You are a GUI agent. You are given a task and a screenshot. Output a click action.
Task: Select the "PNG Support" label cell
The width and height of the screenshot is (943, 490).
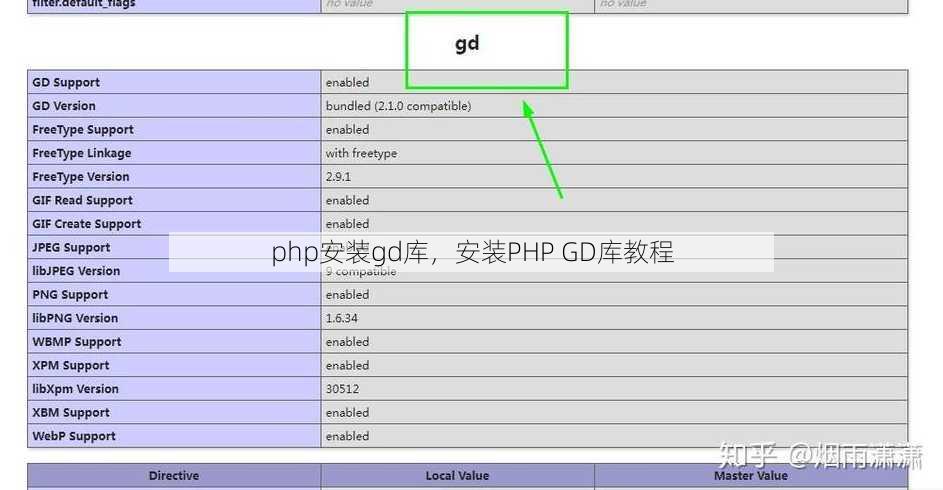pyautogui.click(x=174, y=295)
